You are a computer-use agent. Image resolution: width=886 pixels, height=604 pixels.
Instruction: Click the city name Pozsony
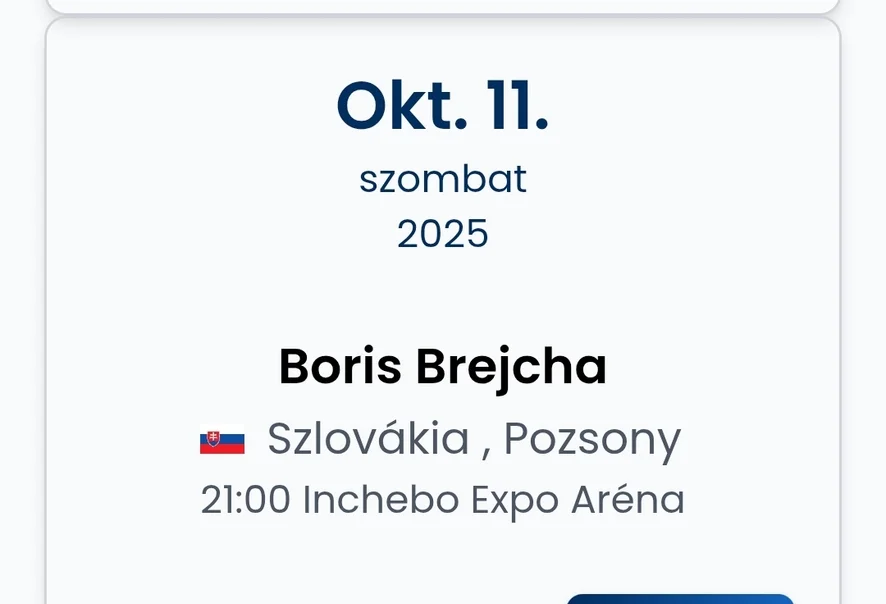(591, 439)
